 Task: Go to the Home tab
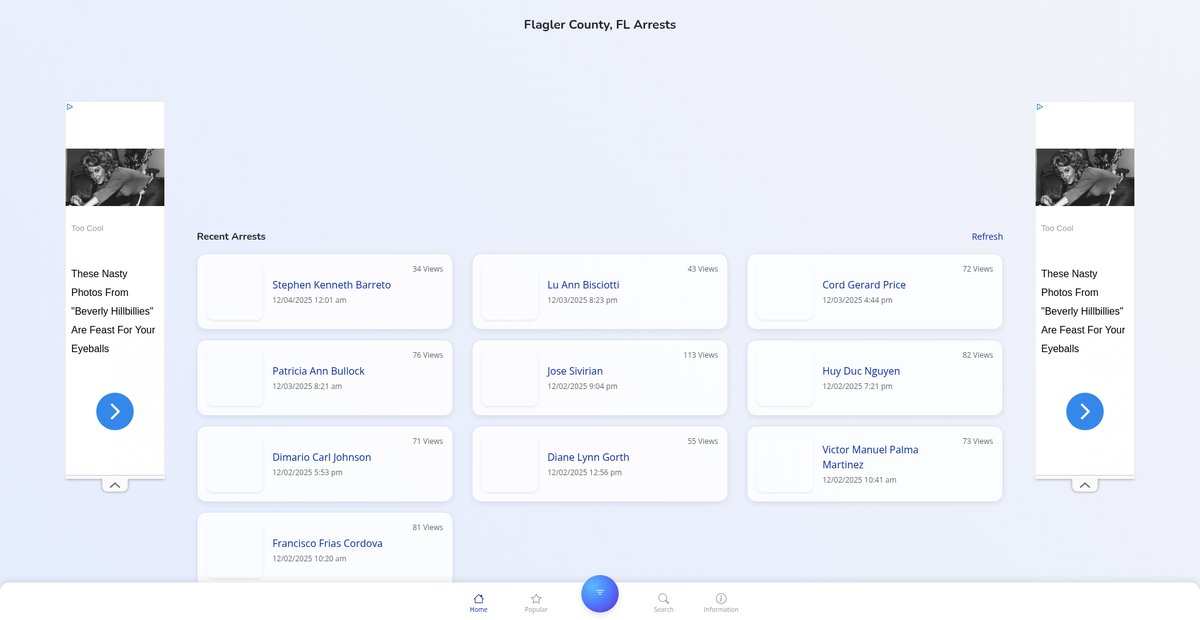[x=479, y=602]
